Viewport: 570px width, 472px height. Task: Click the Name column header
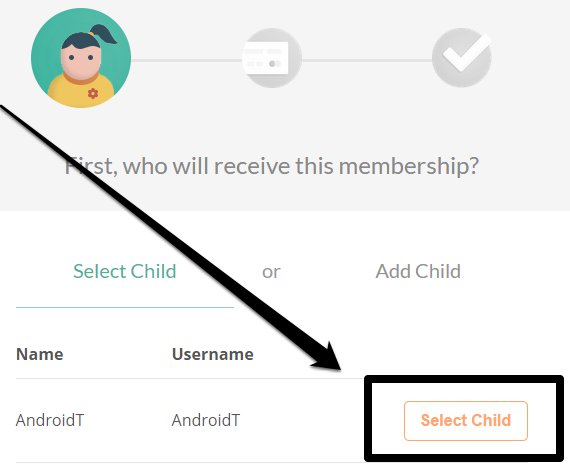click(40, 354)
